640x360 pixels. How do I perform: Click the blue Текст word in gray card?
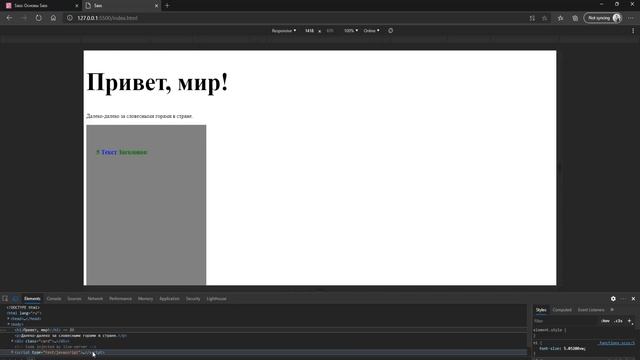(109, 152)
